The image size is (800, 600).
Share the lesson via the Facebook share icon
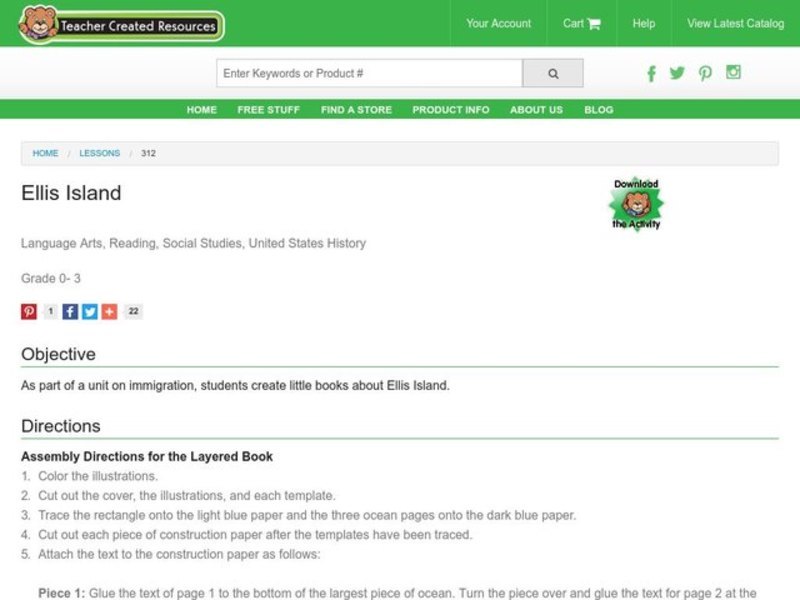[69, 311]
